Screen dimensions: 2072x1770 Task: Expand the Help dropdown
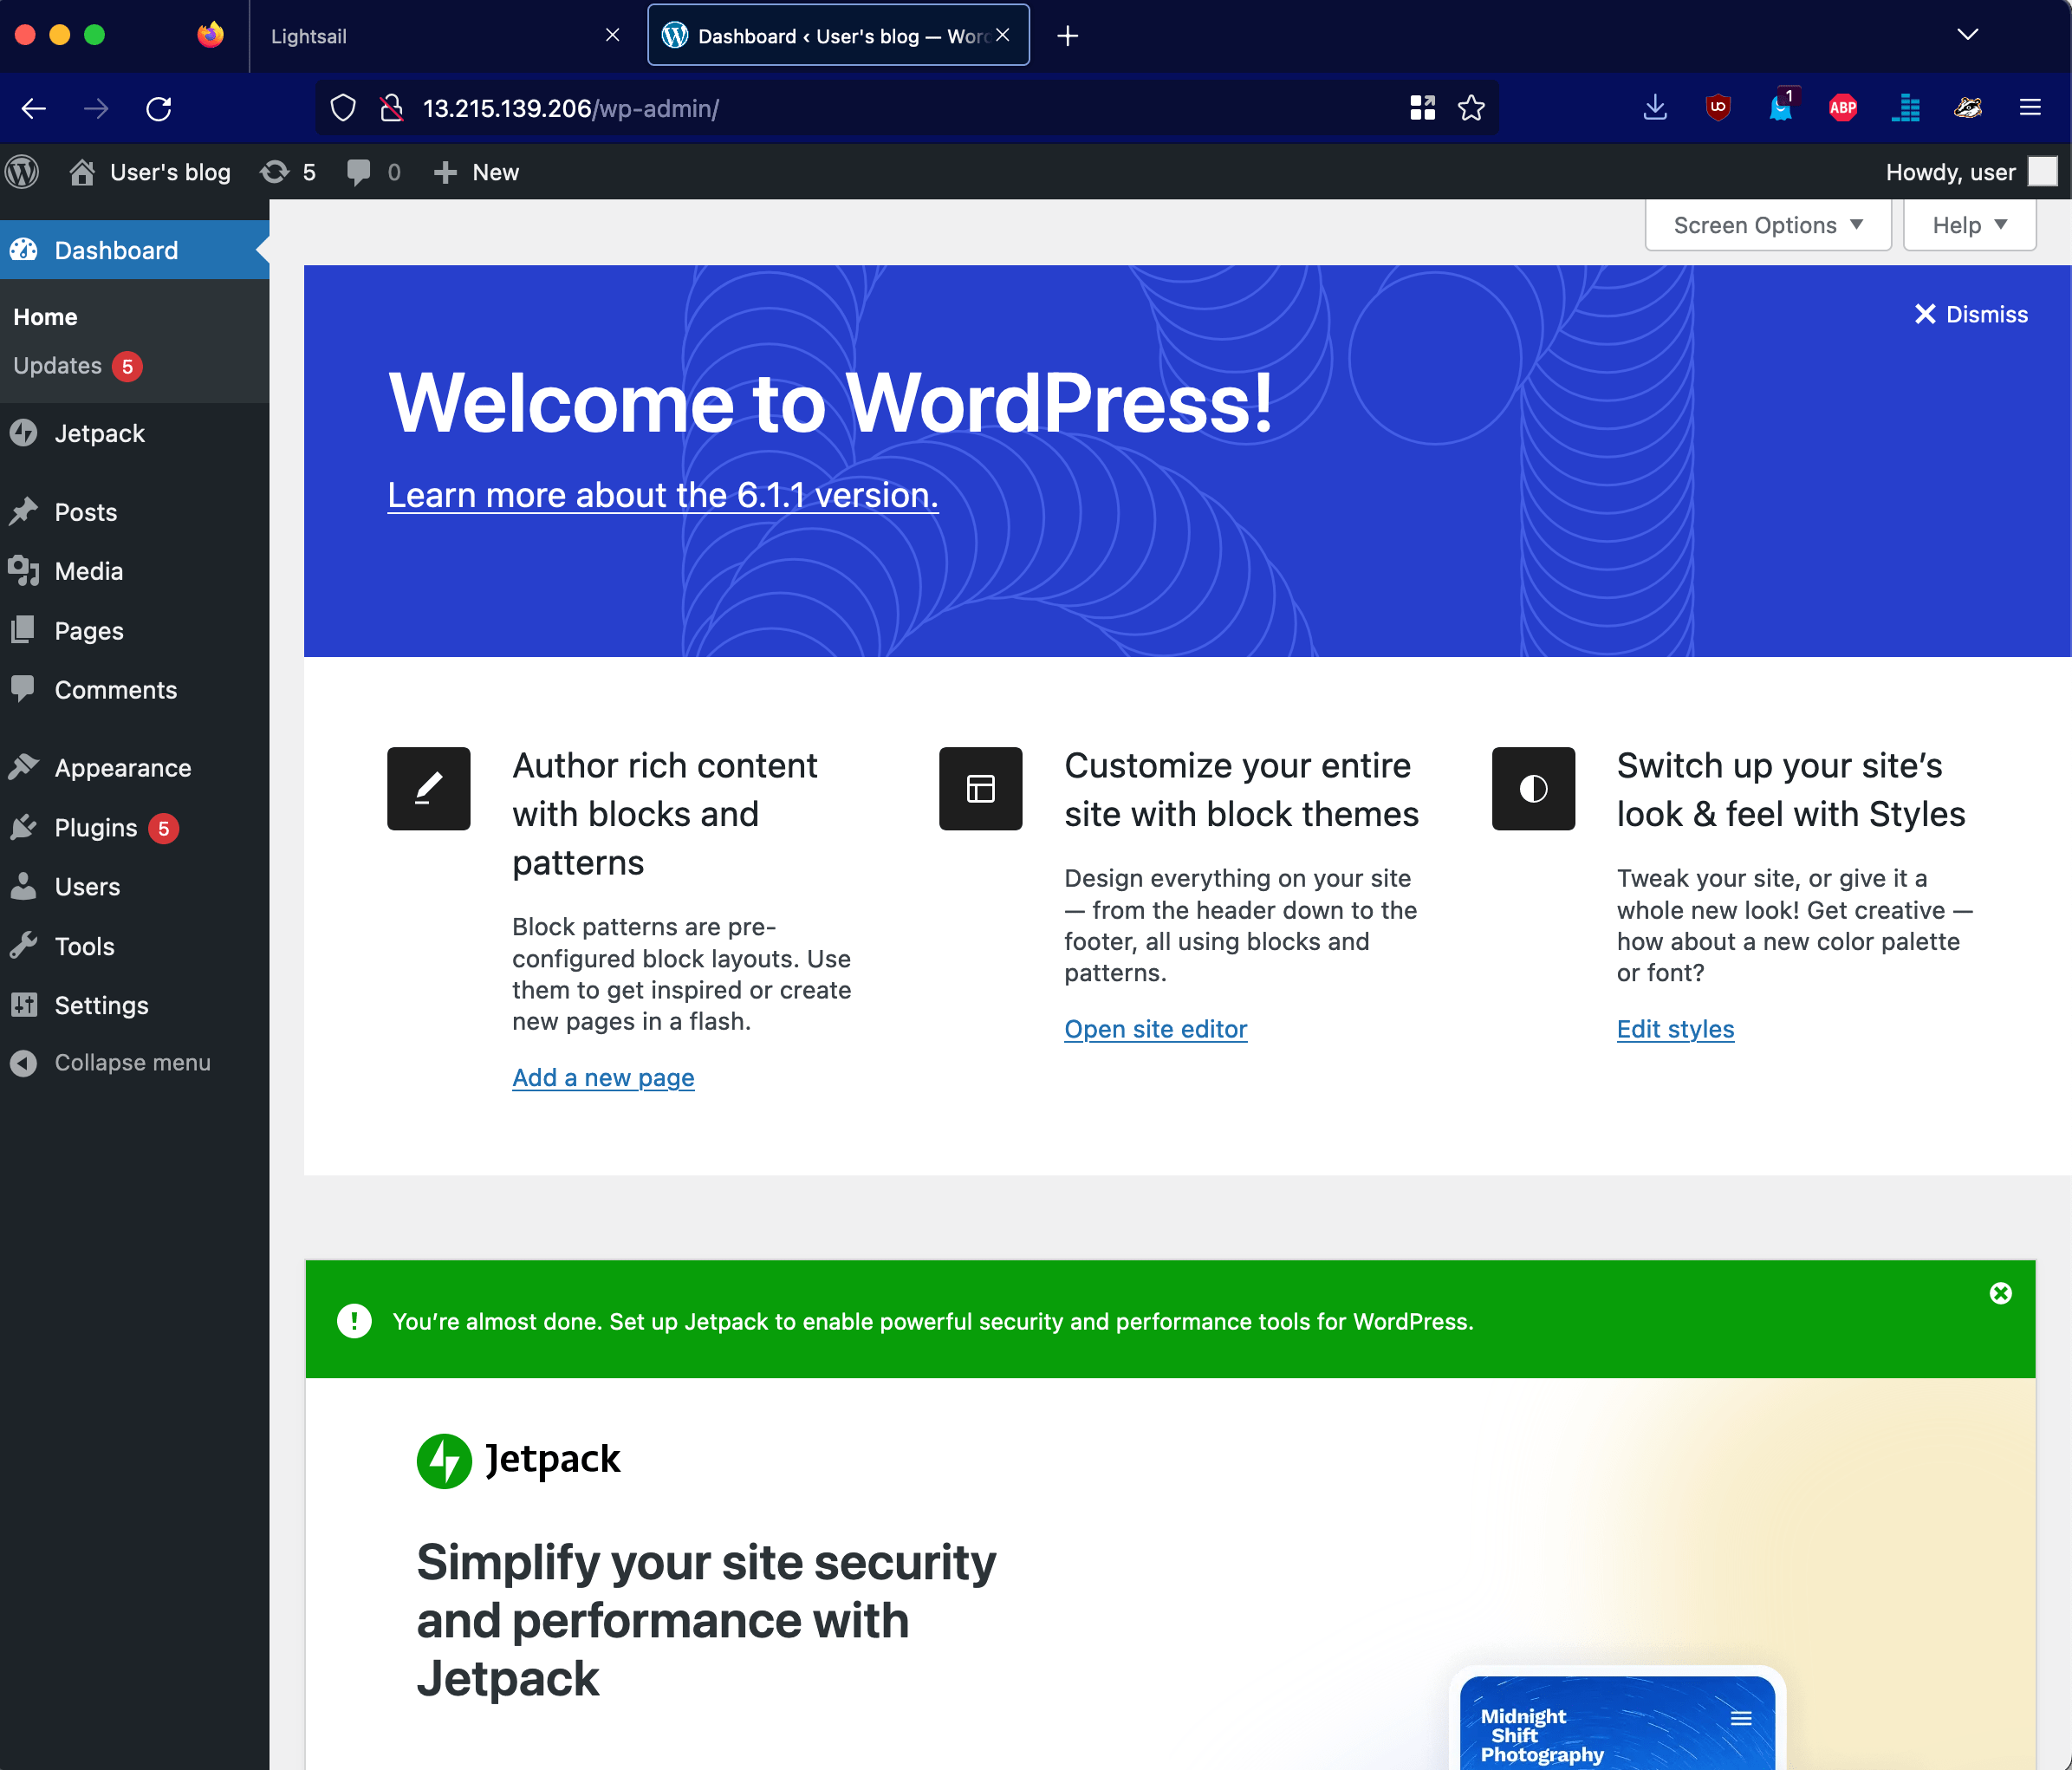[x=1967, y=224]
